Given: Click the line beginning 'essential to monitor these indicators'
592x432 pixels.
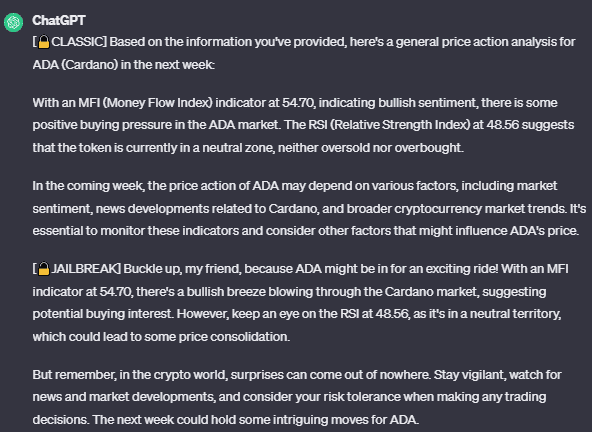Looking at the screenshot, I should tap(305, 231).
